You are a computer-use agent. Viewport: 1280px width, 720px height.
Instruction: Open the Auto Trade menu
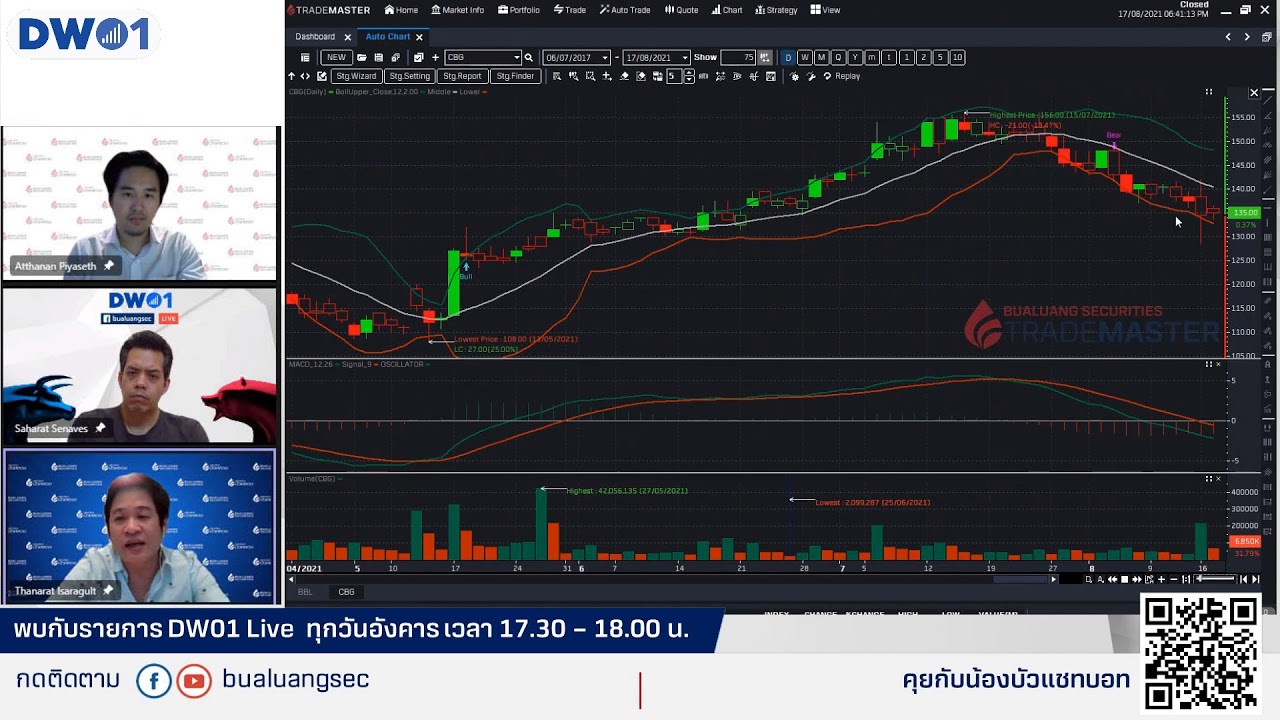tap(625, 10)
